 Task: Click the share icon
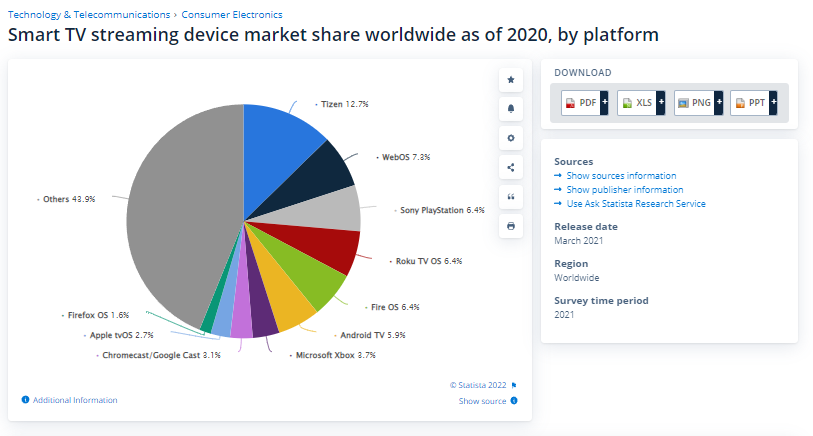(x=511, y=167)
